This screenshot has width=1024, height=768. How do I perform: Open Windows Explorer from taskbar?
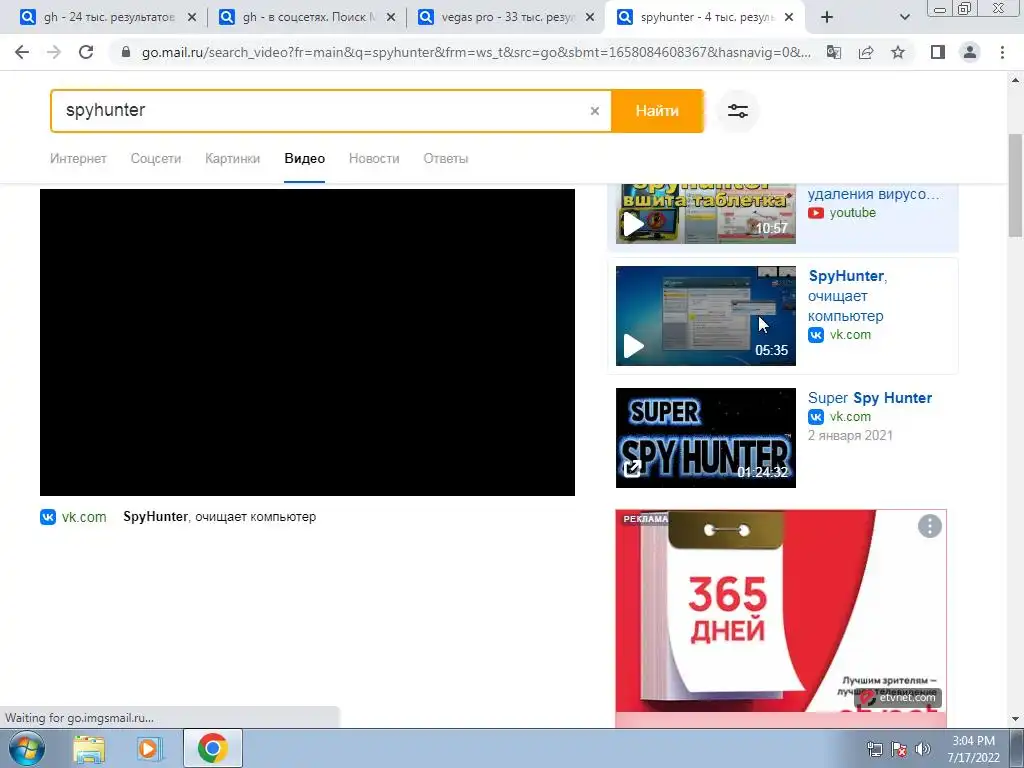tap(89, 748)
